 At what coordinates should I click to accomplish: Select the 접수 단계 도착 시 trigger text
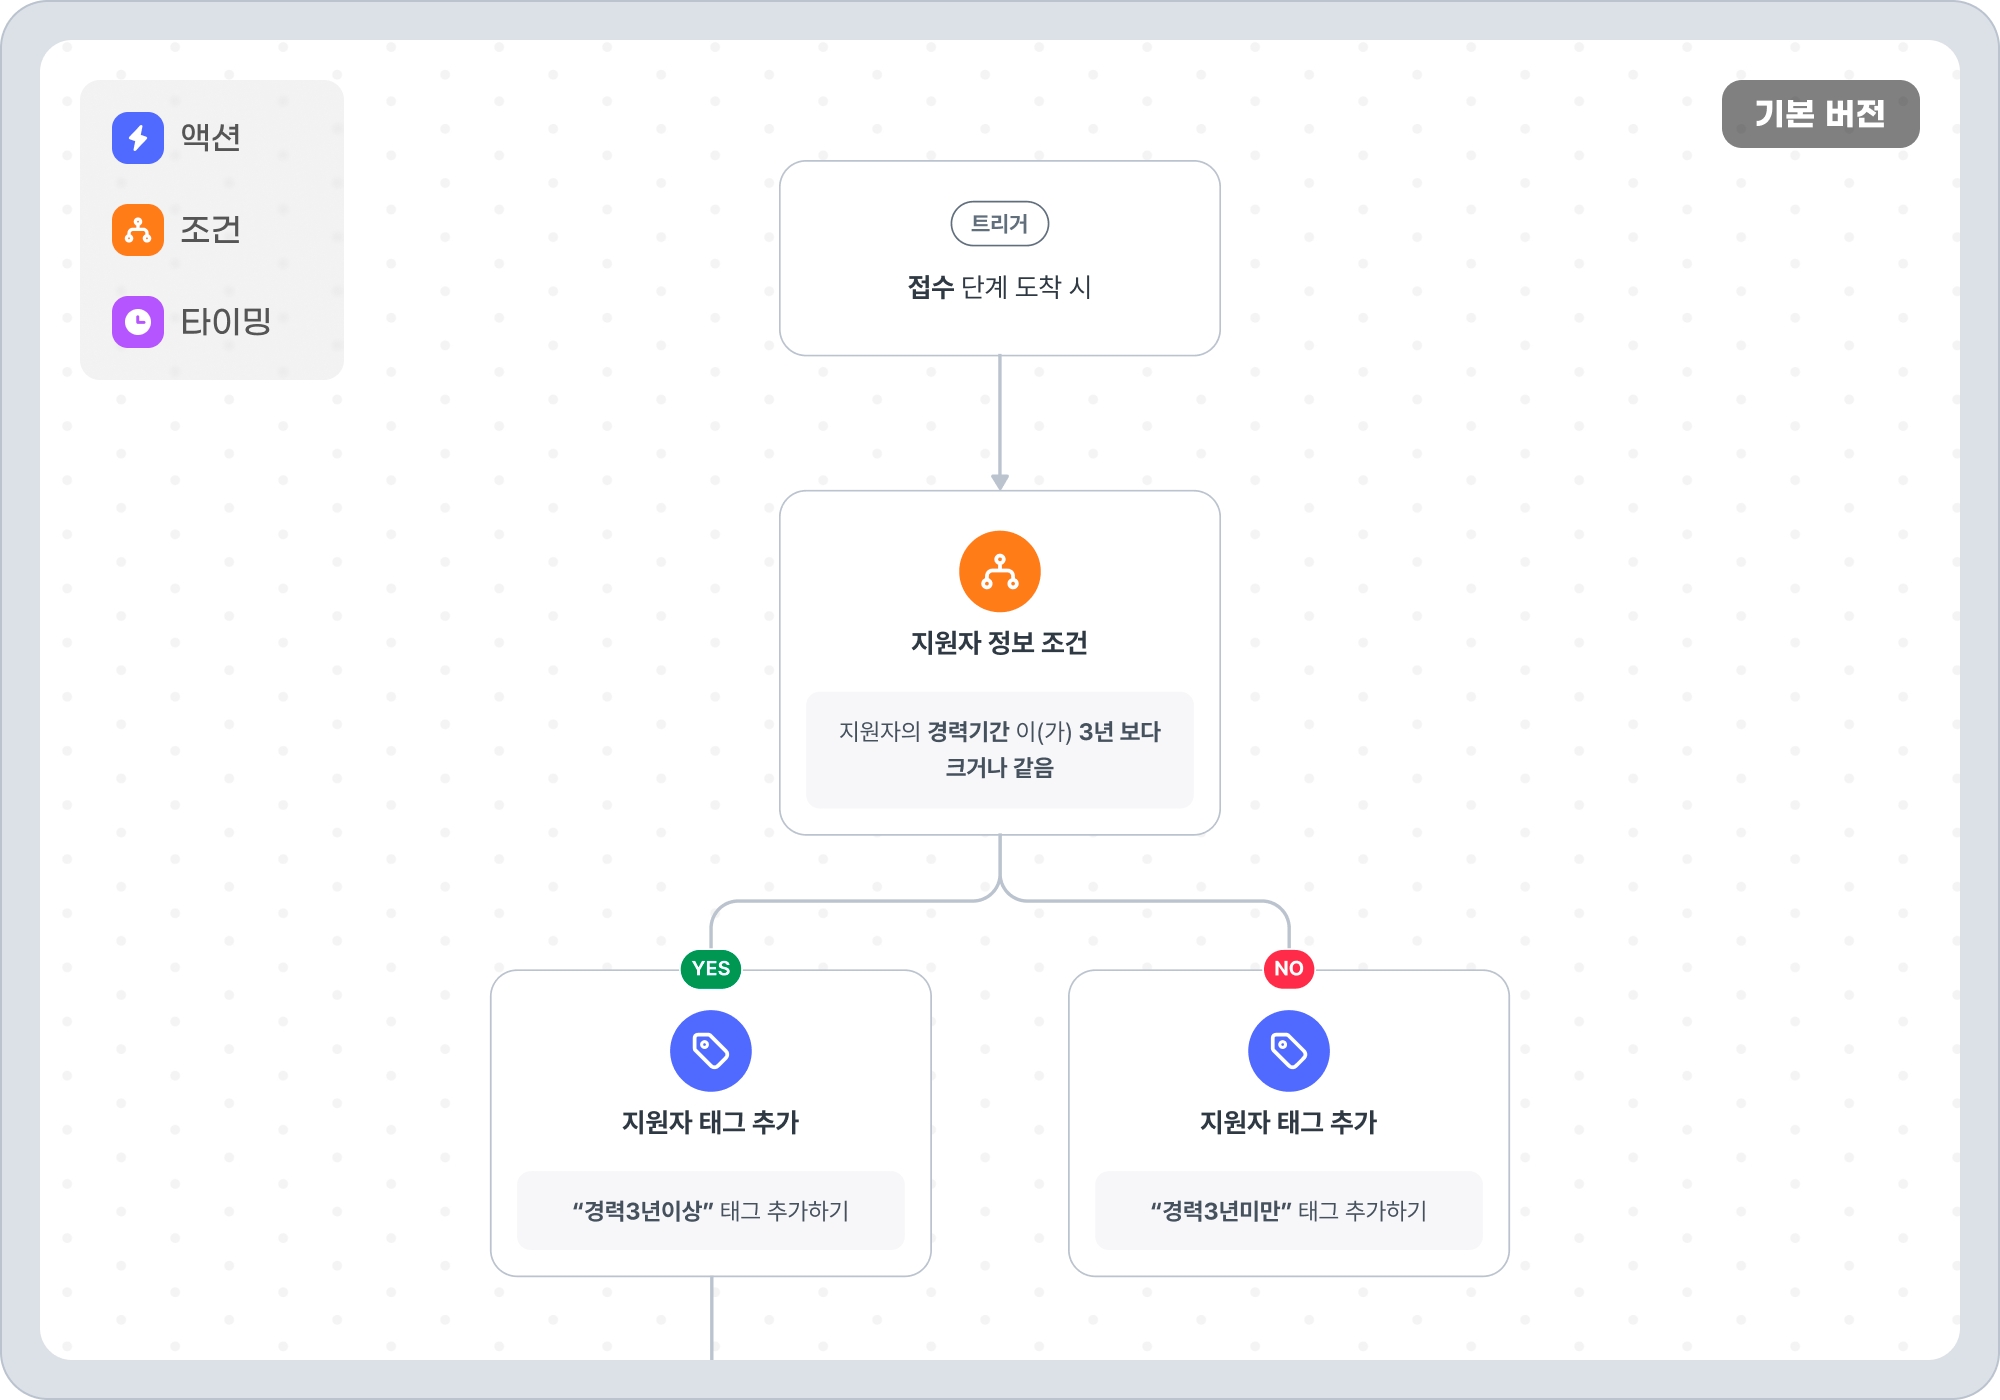tap(999, 287)
